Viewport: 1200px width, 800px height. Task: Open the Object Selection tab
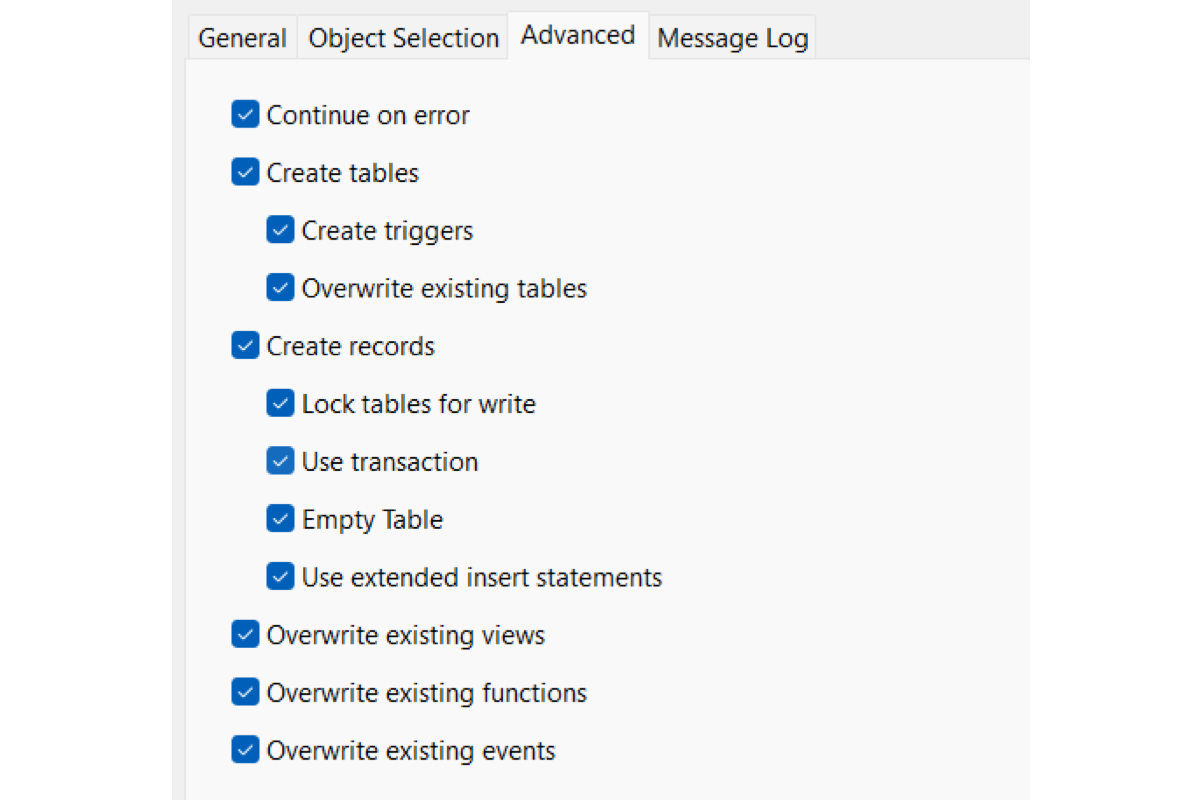(x=403, y=39)
